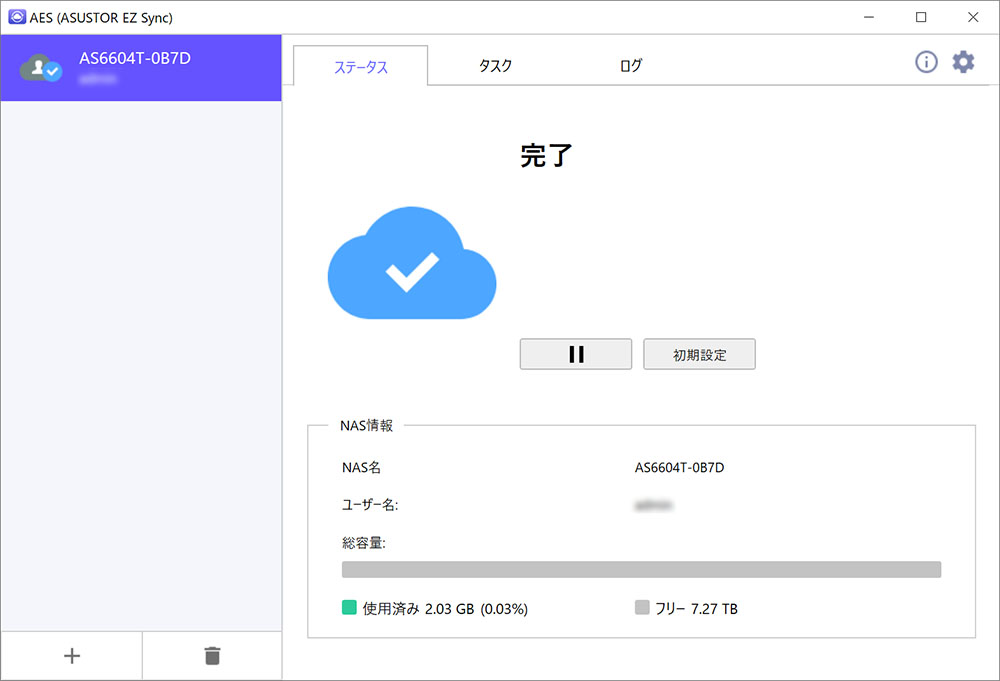Minimize the AES window
The image size is (1000, 681).
click(869, 17)
